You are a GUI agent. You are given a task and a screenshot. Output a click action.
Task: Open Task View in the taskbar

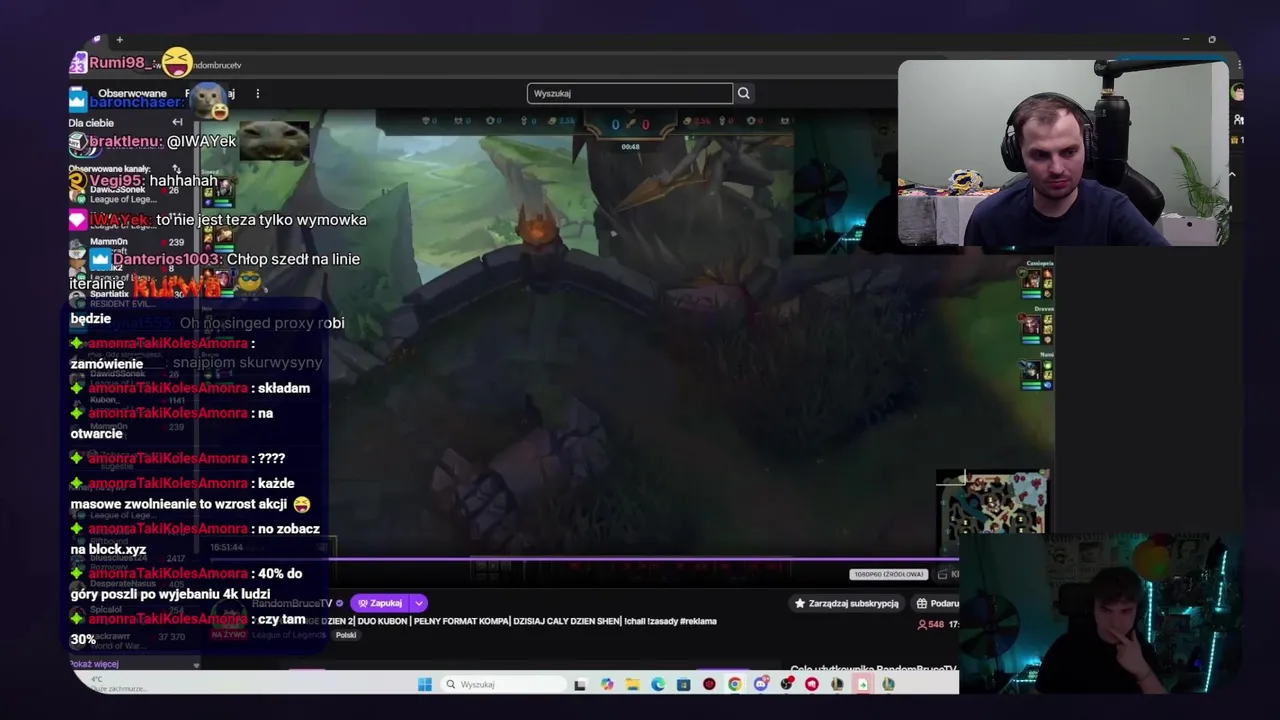580,684
